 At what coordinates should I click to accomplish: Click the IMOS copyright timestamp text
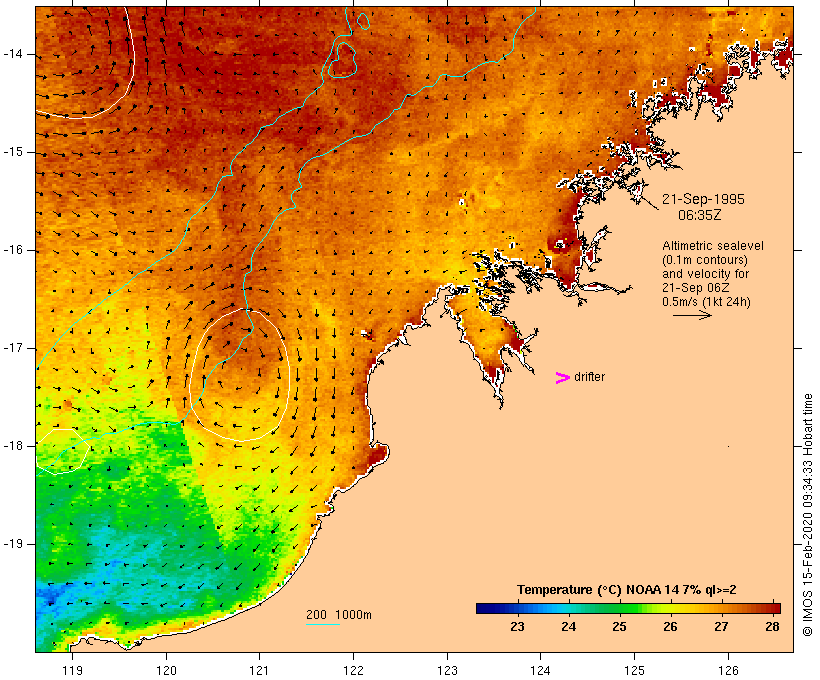[807, 515]
